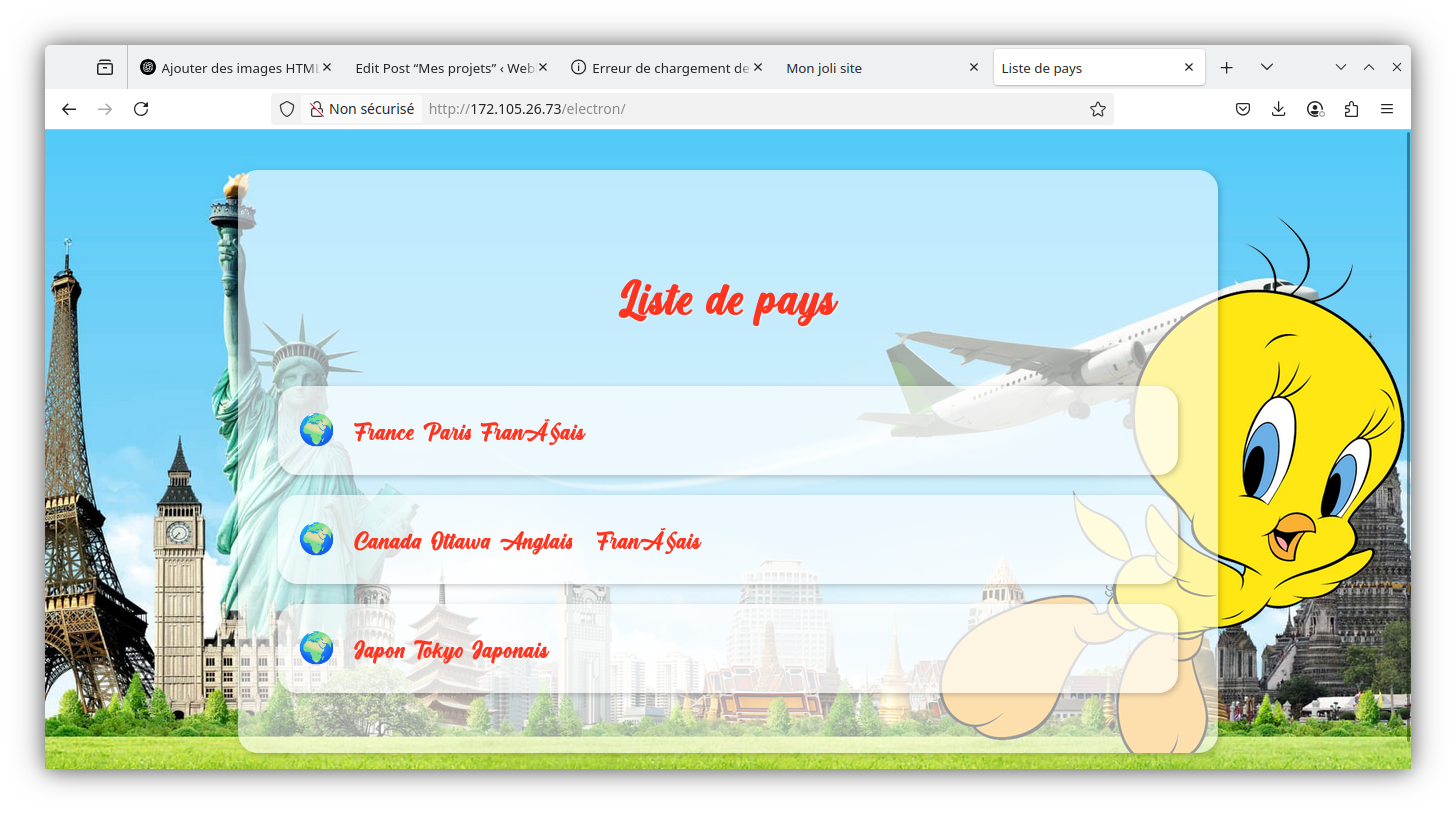
Task: Open a new tab with plus button
Action: tap(1227, 68)
